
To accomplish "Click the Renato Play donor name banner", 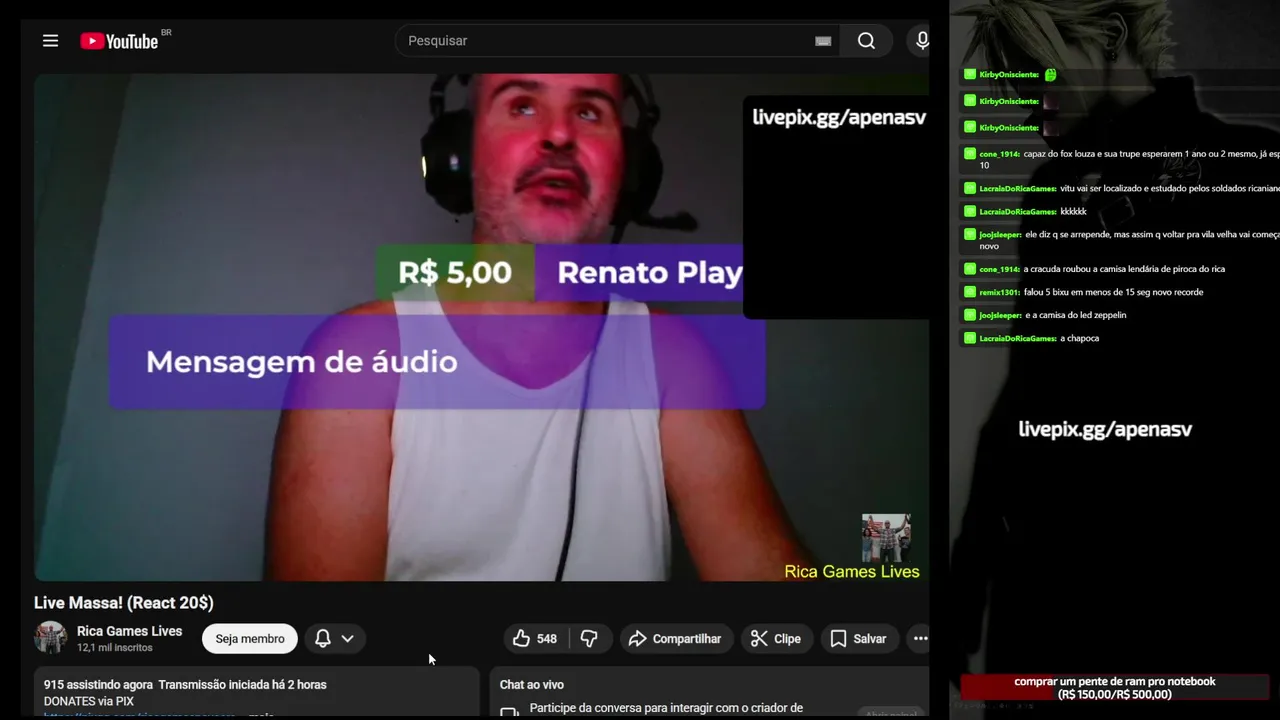I will 640,273.
